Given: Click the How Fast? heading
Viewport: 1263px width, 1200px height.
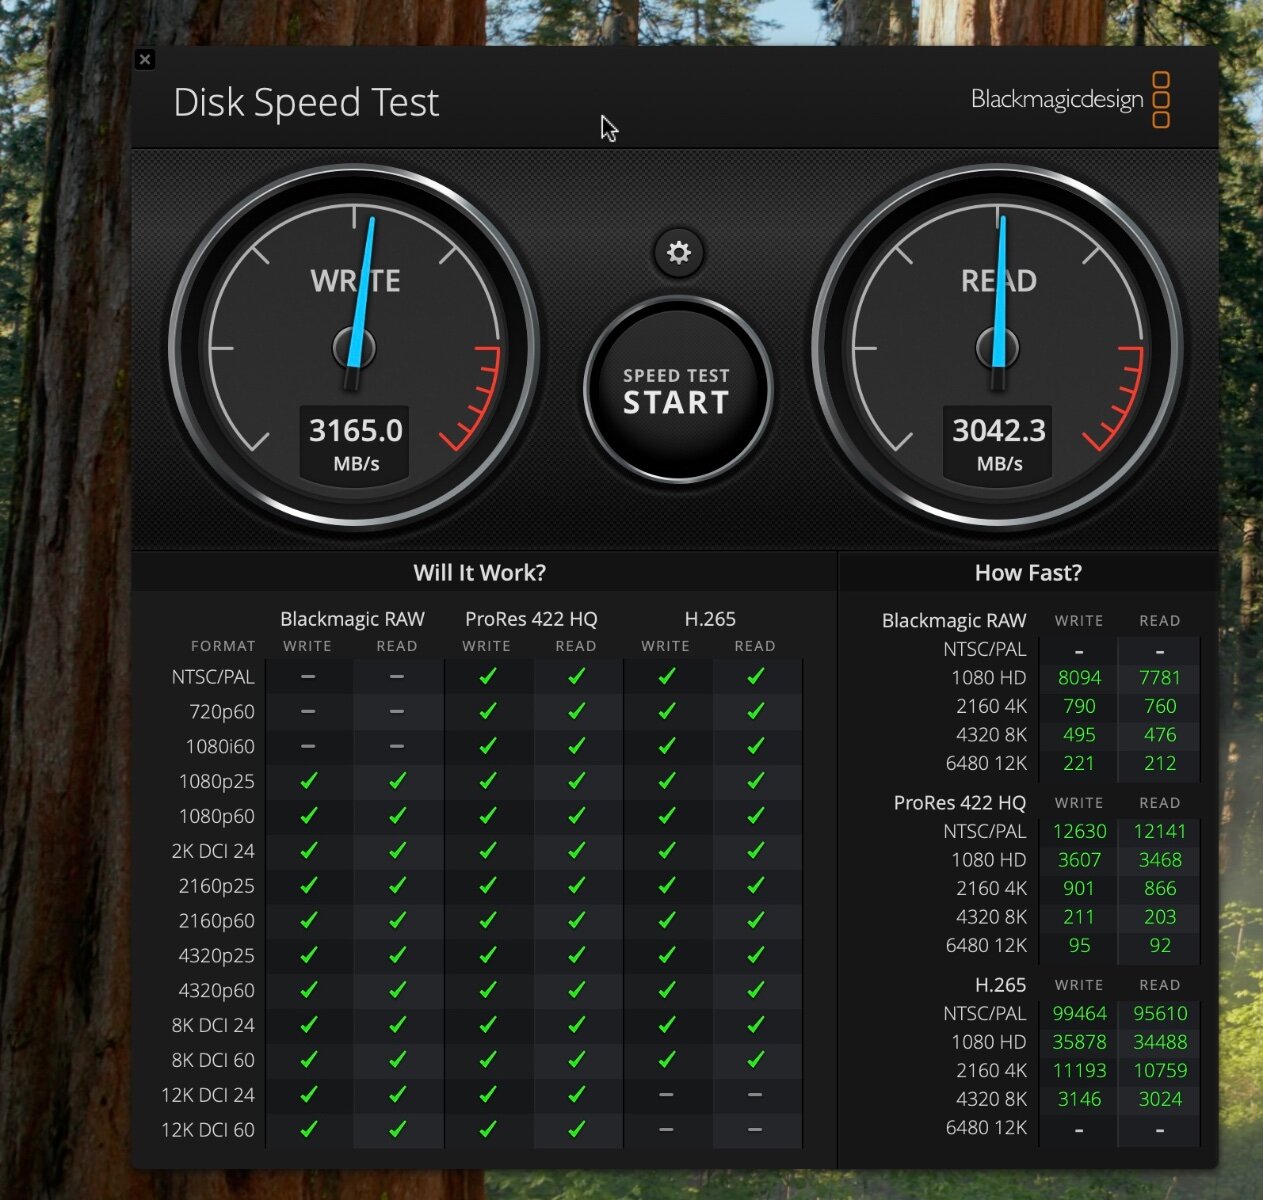Looking at the screenshot, I should (x=1028, y=572).
